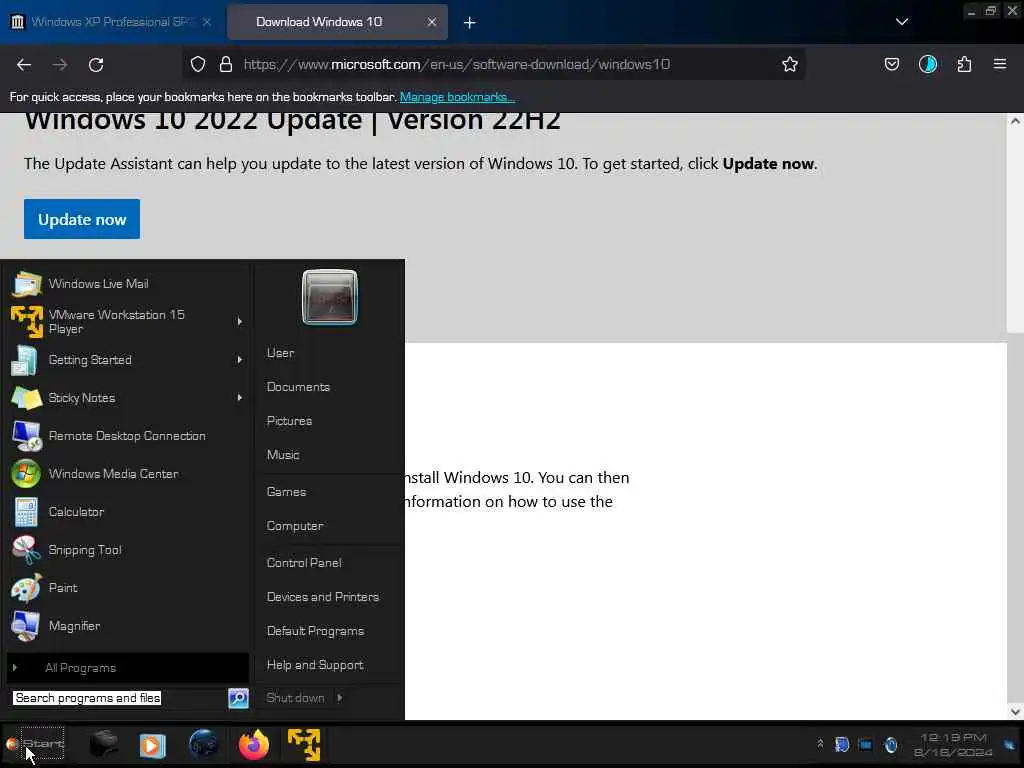Expand the VMware Workstation submenu arrow
The width and height of the screenshot is (1024, 768).
240,321
